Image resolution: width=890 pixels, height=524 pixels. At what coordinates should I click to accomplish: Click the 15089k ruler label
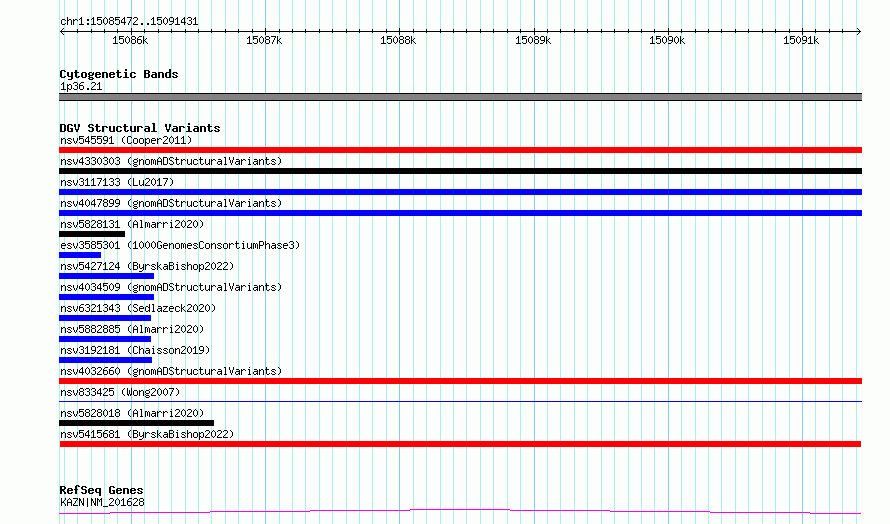pyautogui.click(x=533, y=40)
